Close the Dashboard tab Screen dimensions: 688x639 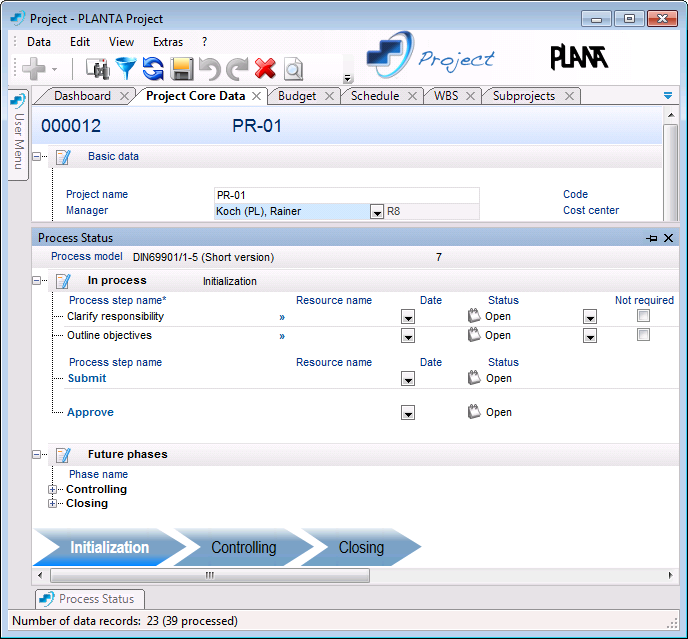pyautogui.click(x=124, y=96)
